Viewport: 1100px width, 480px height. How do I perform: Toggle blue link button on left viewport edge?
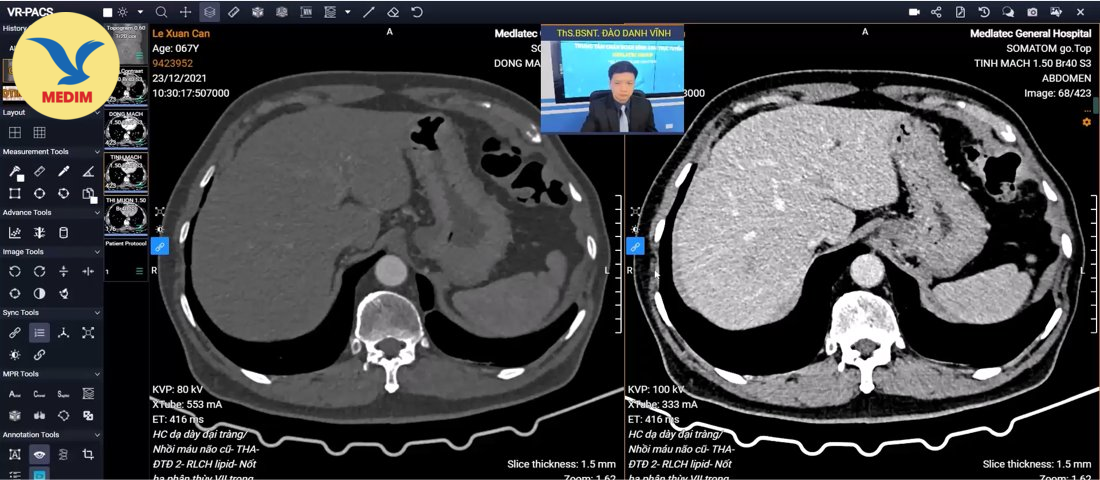coord(159,246)
